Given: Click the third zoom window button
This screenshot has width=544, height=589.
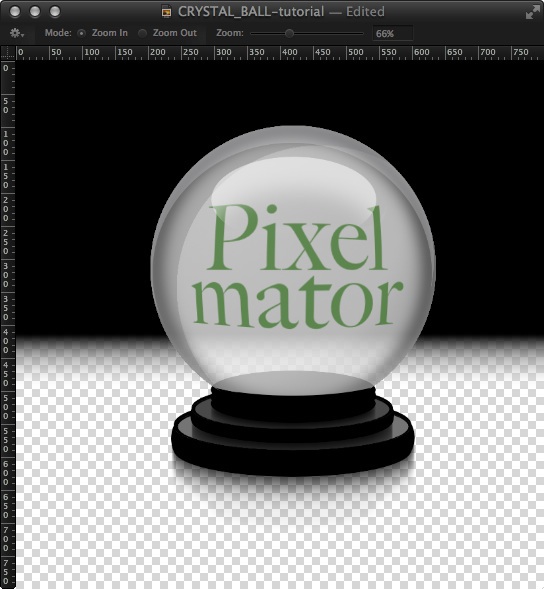Looking at the screenshot, I should (55, 12).
